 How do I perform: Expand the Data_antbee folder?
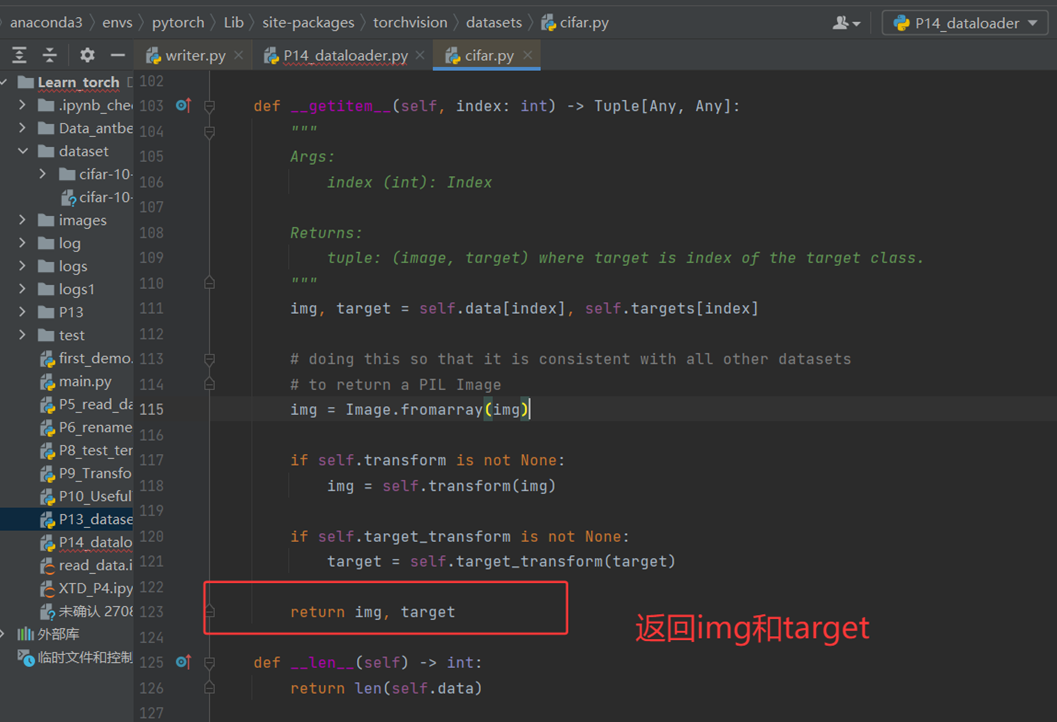(x=22, y=128)
